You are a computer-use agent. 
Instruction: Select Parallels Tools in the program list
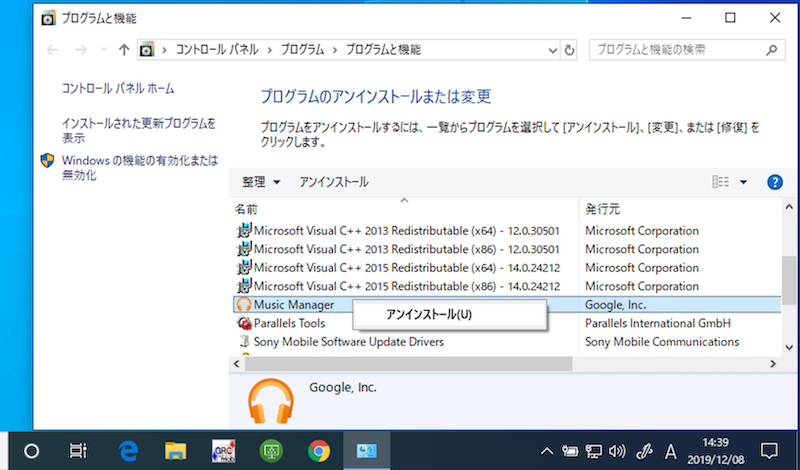tap(289, 323)
